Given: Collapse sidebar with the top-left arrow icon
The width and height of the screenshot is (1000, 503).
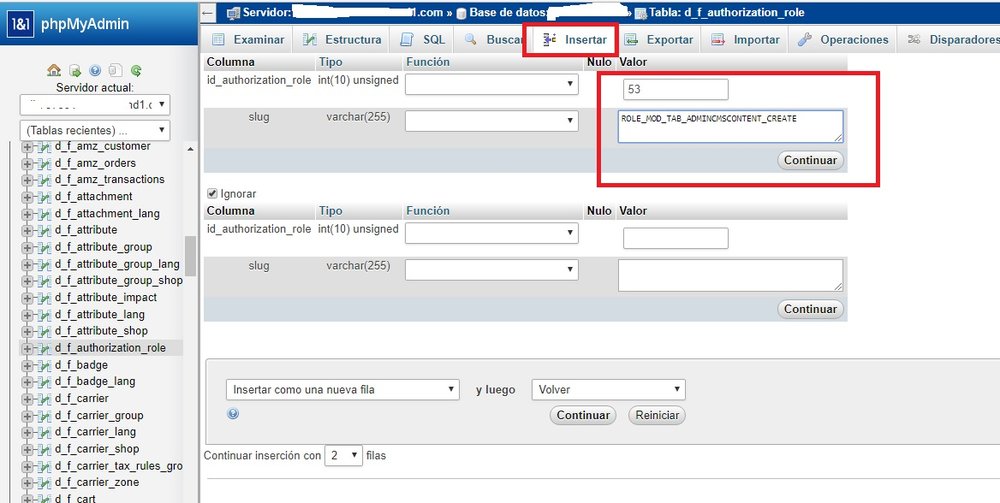Looking at the screenshot, I should click(x=208, y=12).
